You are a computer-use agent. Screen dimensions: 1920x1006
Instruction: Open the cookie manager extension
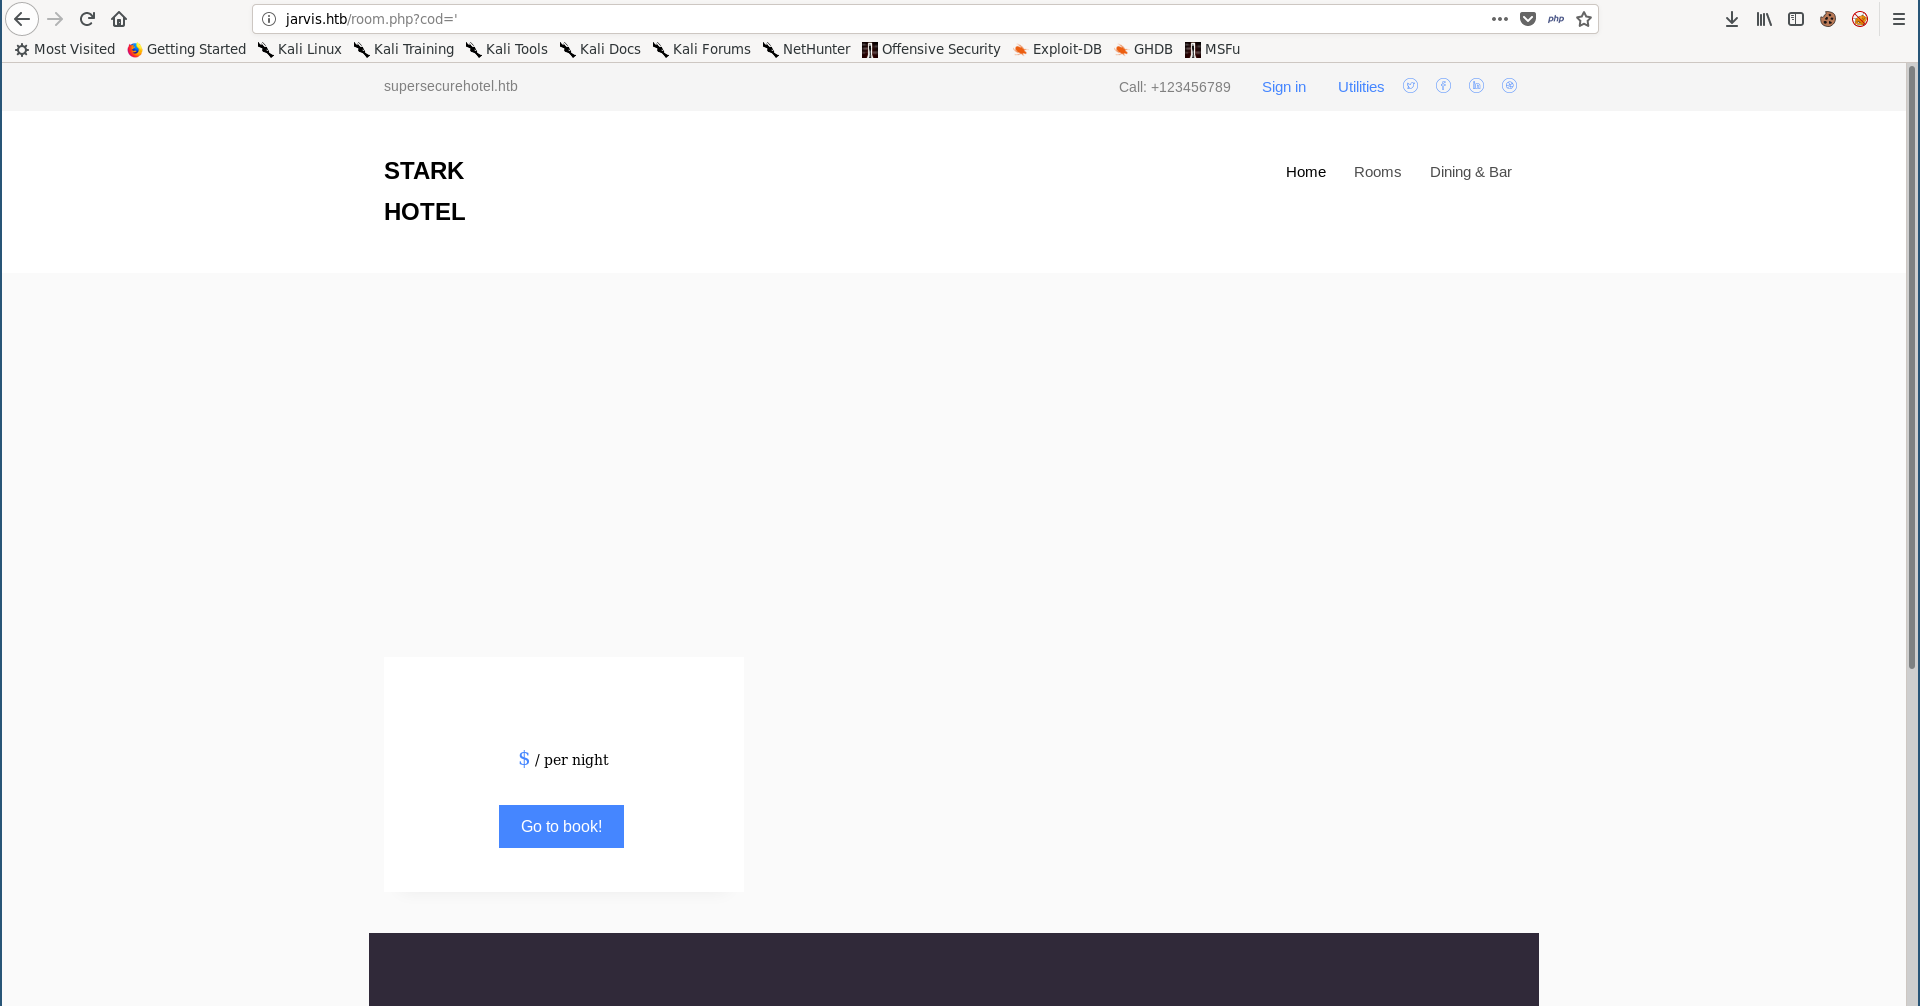1828,19
